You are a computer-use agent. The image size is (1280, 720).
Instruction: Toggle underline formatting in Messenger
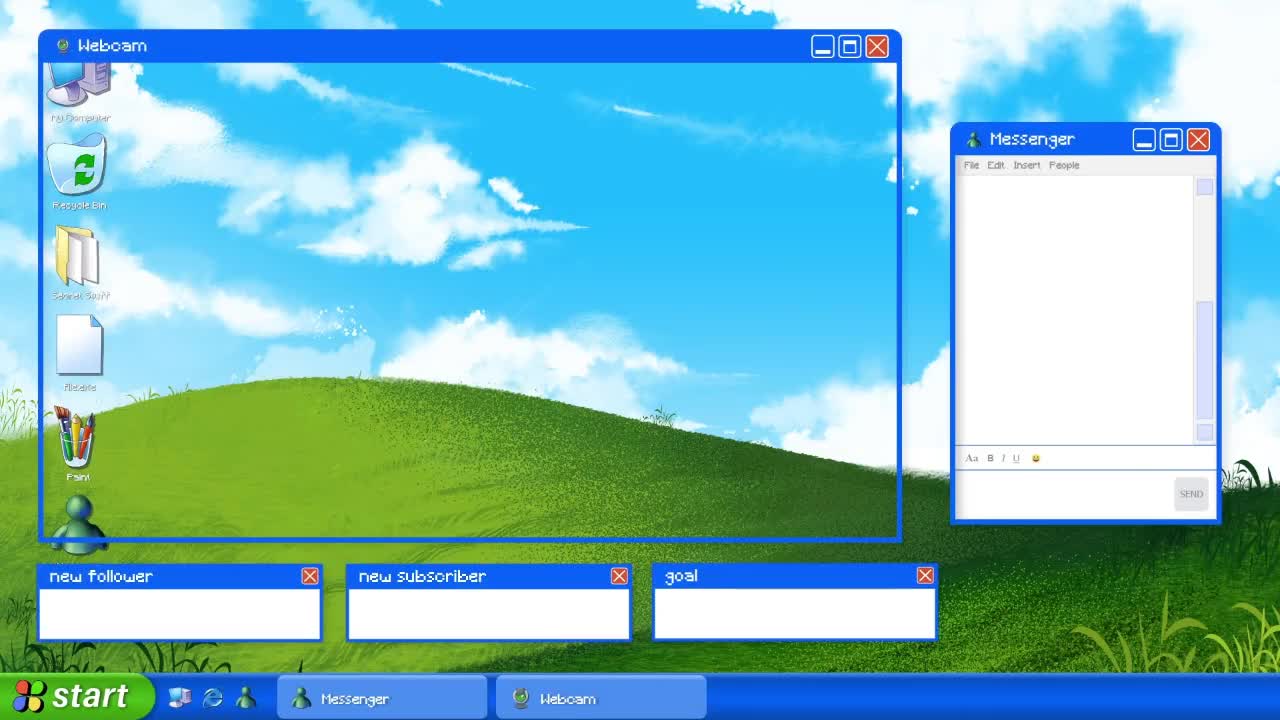(1016, 459)
